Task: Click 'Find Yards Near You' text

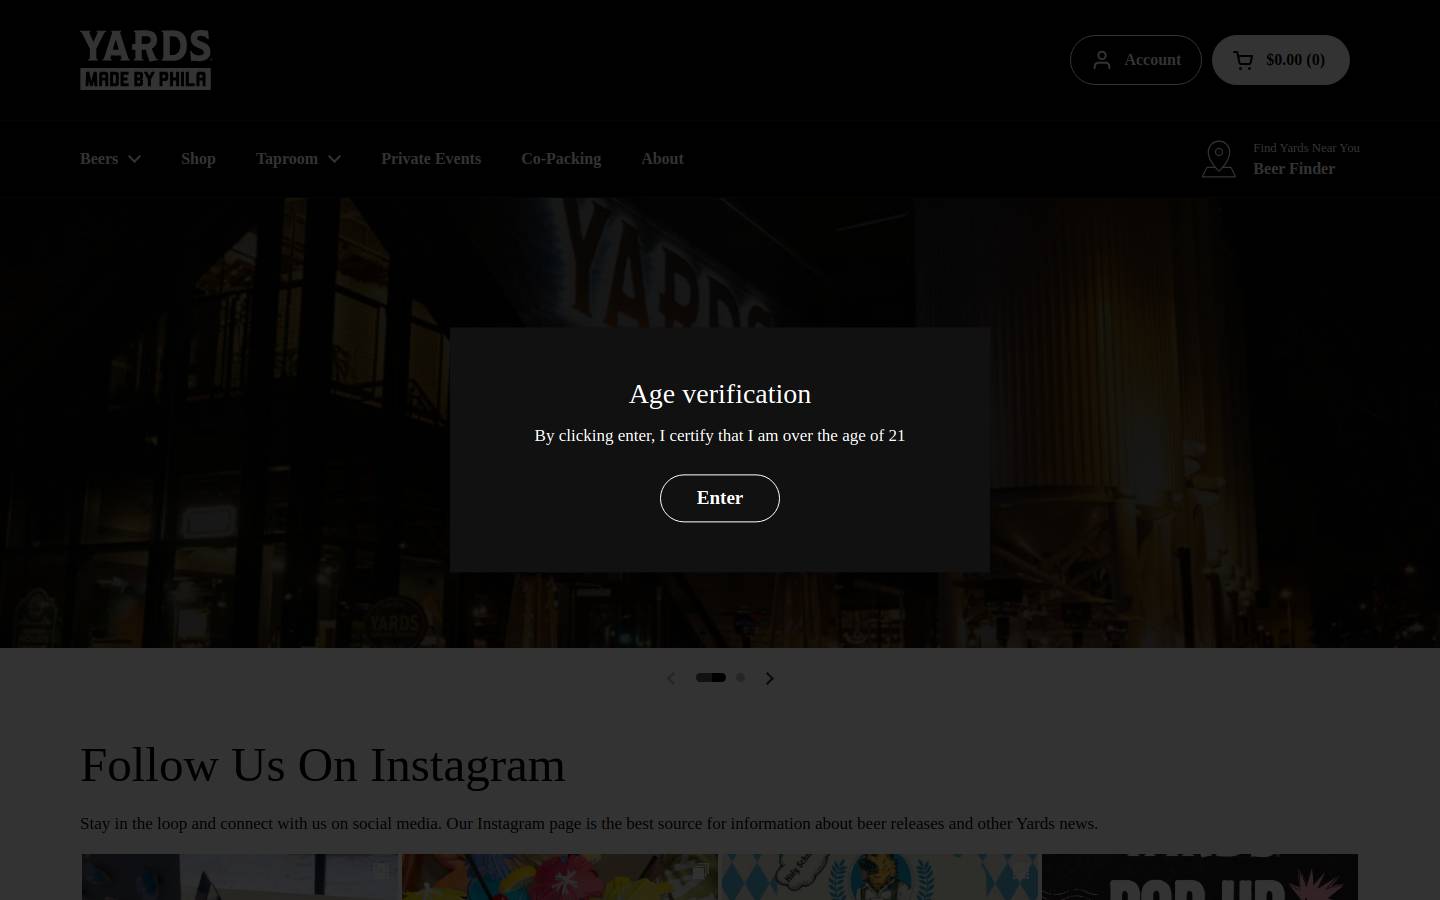Action: [1306, 148]
